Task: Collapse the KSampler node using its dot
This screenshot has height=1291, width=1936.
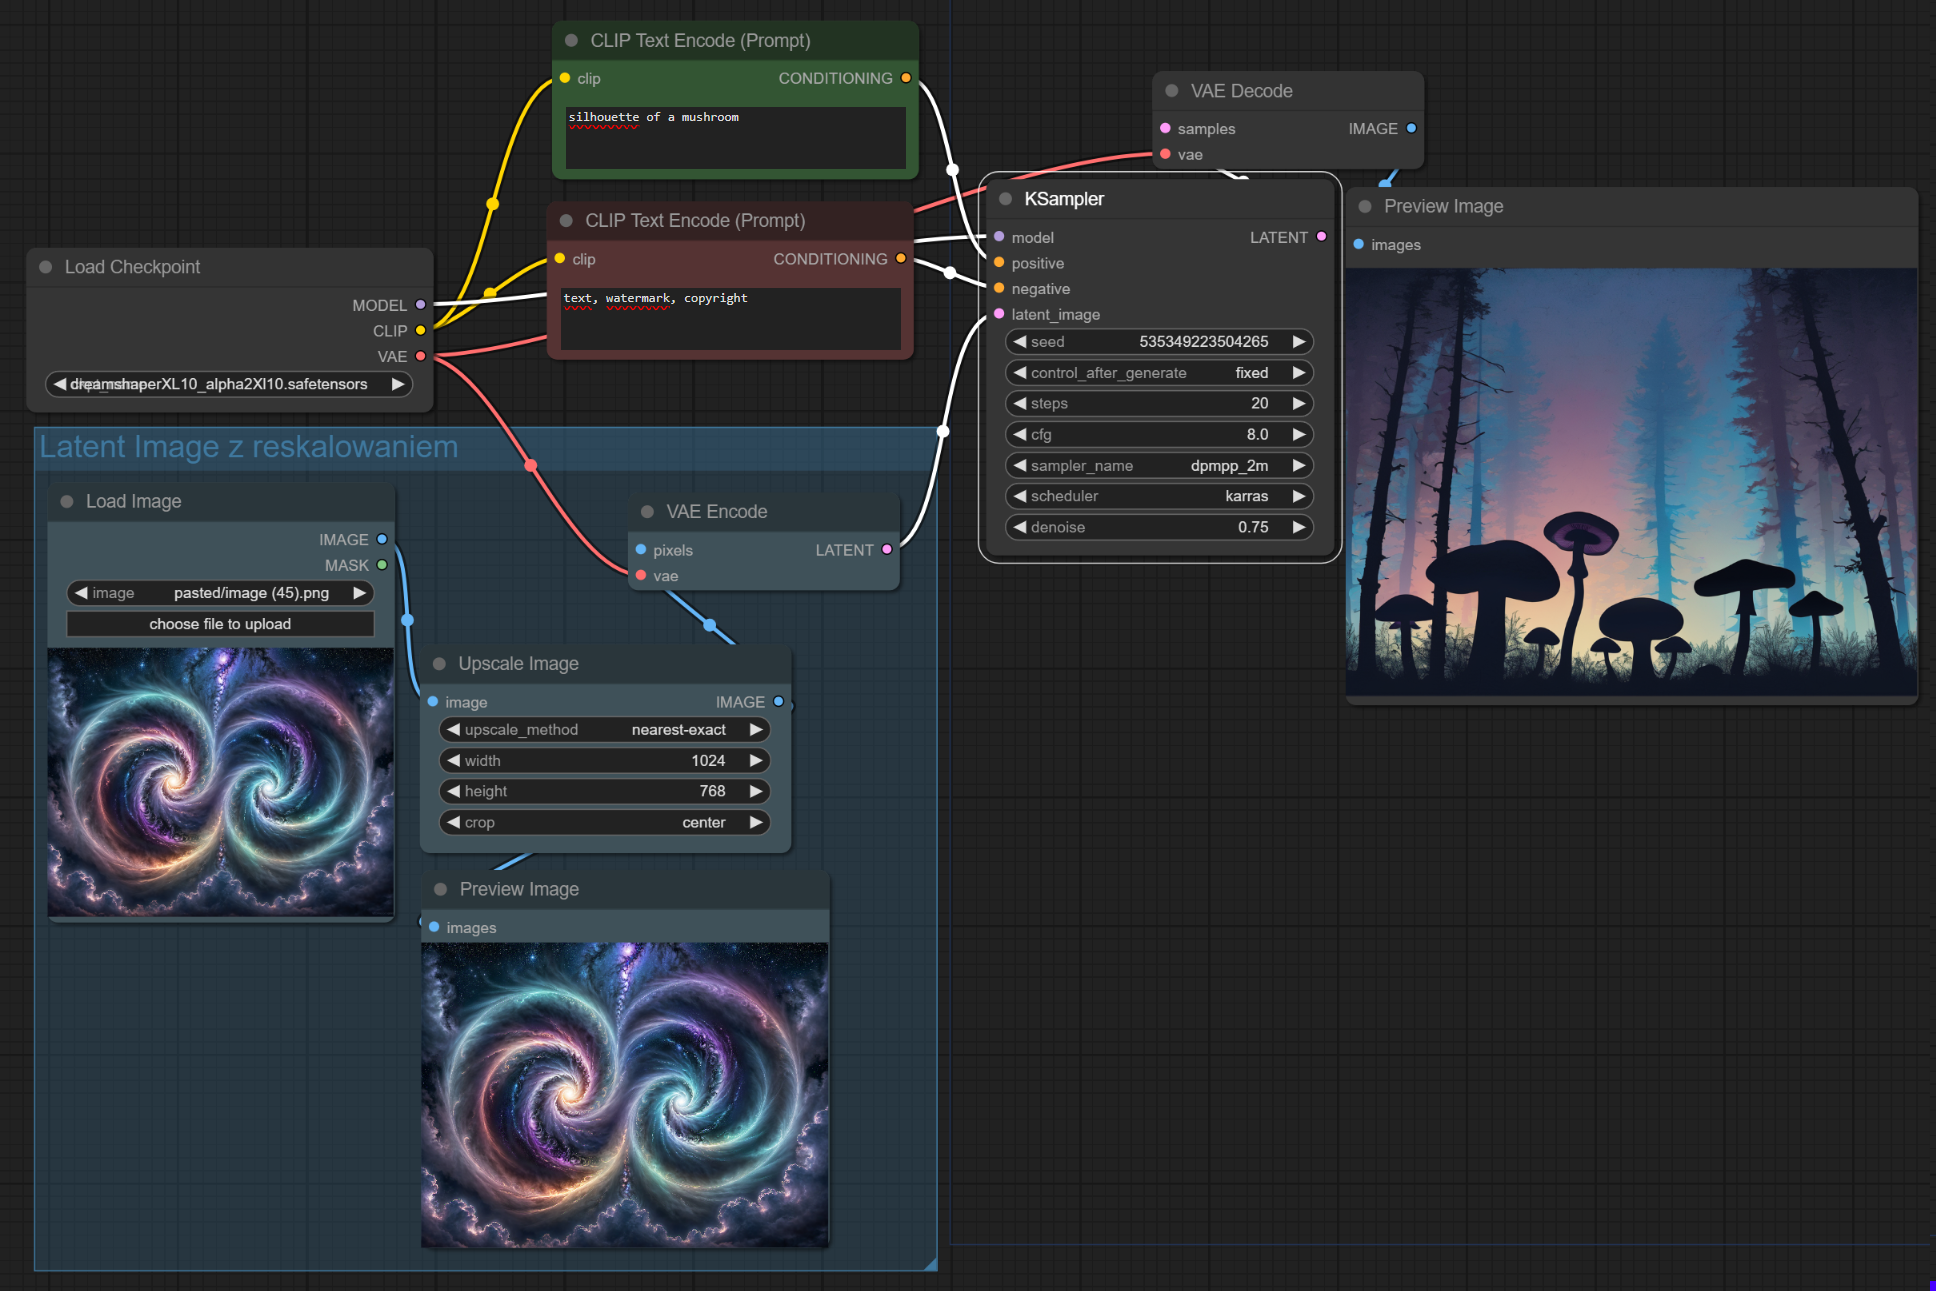Action: pos(1005,199)
